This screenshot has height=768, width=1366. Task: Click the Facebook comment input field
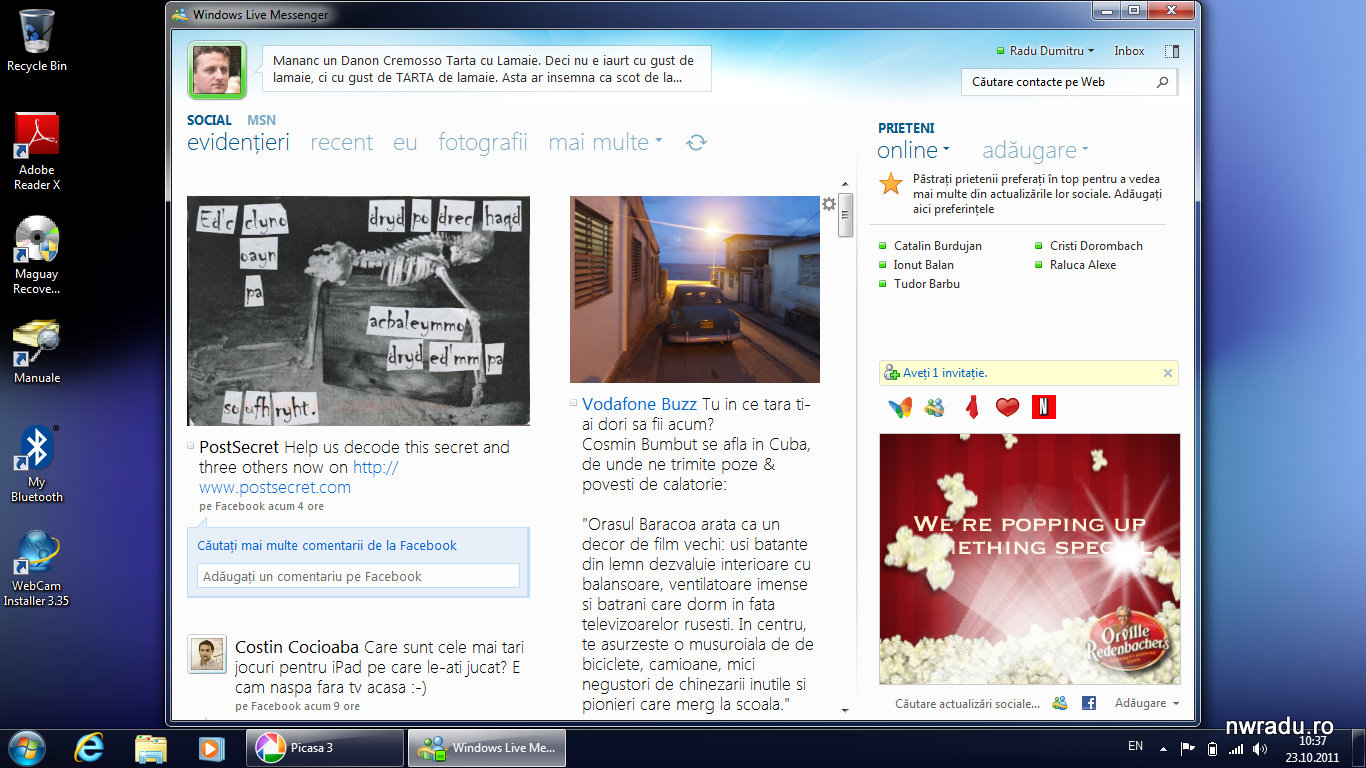358,576
